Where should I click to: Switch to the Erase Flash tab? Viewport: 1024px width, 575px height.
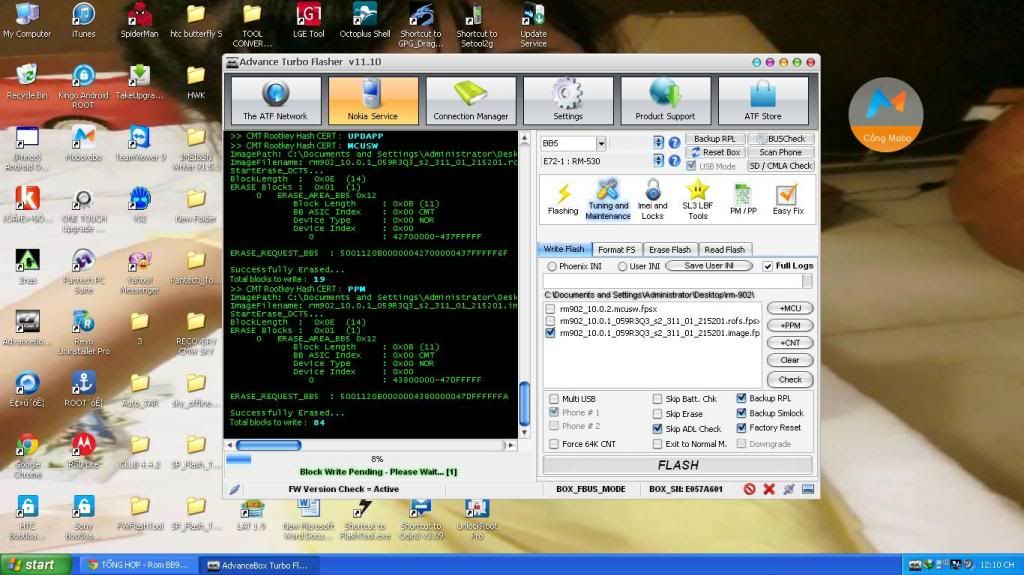(669, 250)
